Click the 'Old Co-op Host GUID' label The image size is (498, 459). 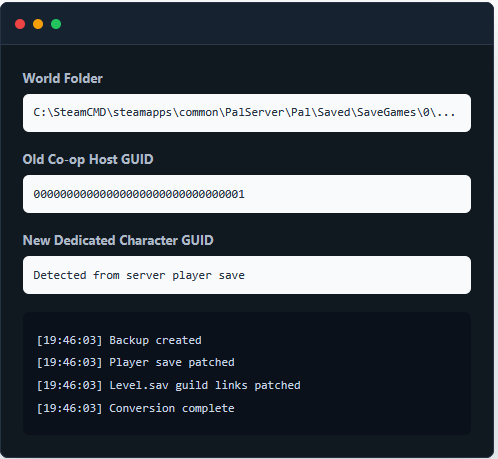pyautogui.click(x=88, y=160)
